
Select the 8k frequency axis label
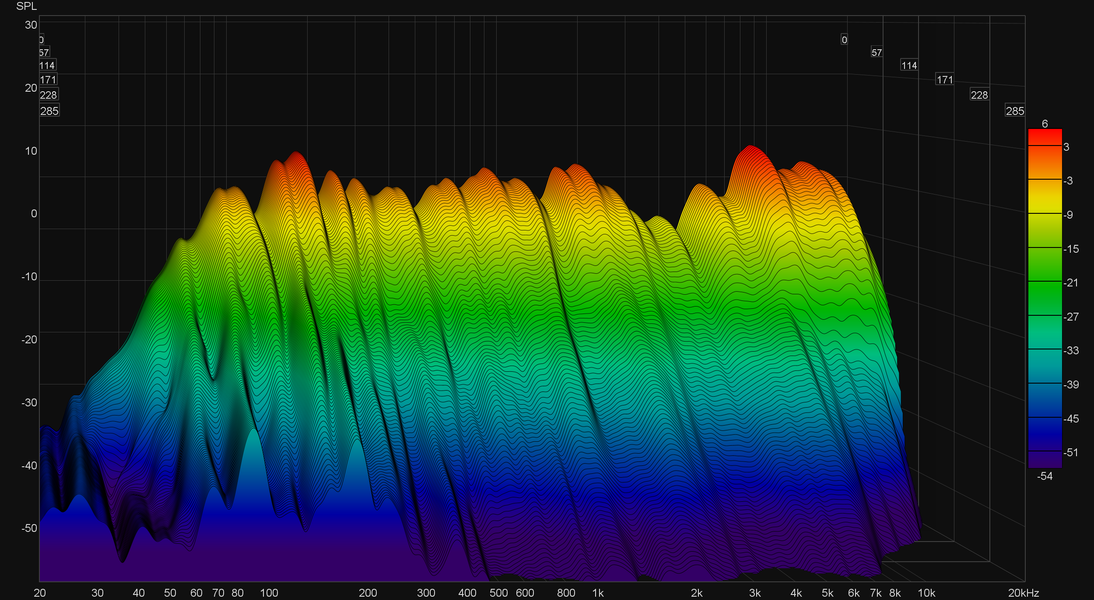click(895, 593)
